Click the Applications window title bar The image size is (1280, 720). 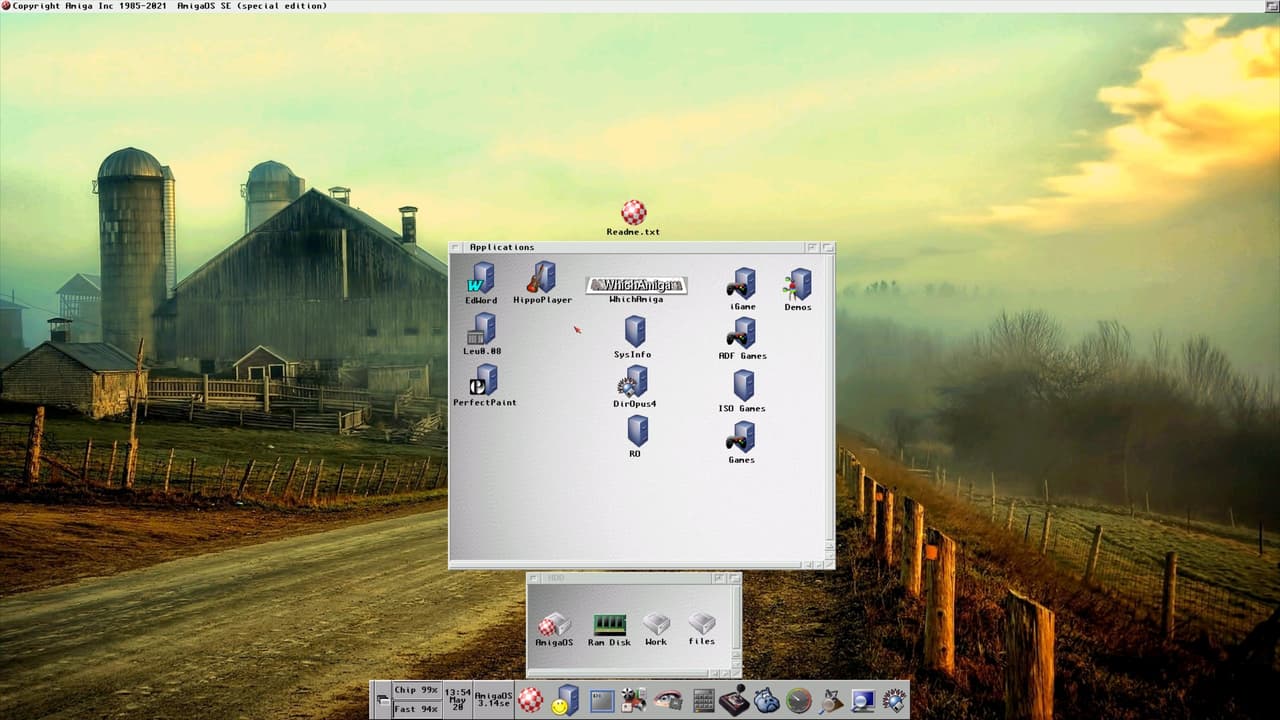point(634,247)
